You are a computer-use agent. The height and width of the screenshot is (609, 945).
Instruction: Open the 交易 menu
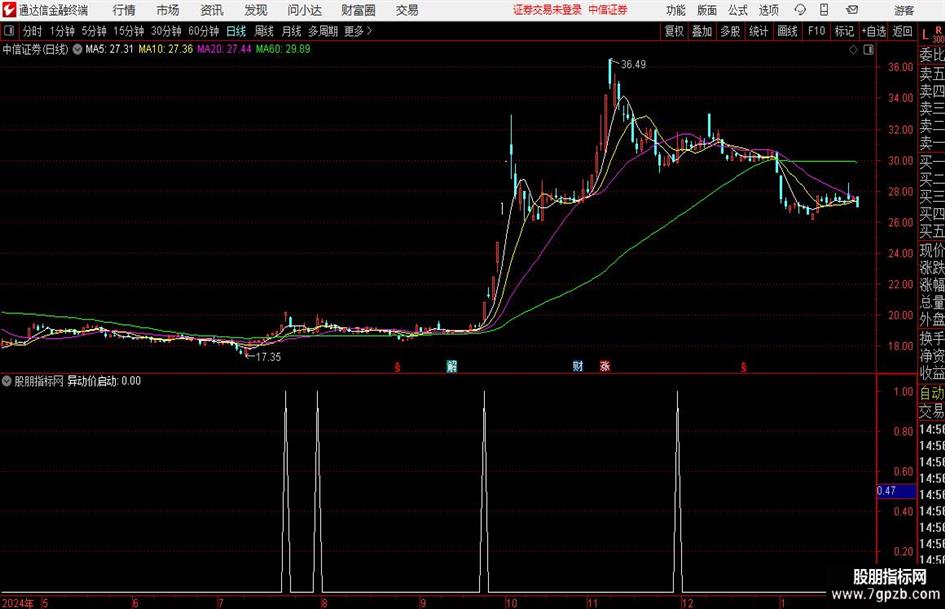[x=407, y=10]
